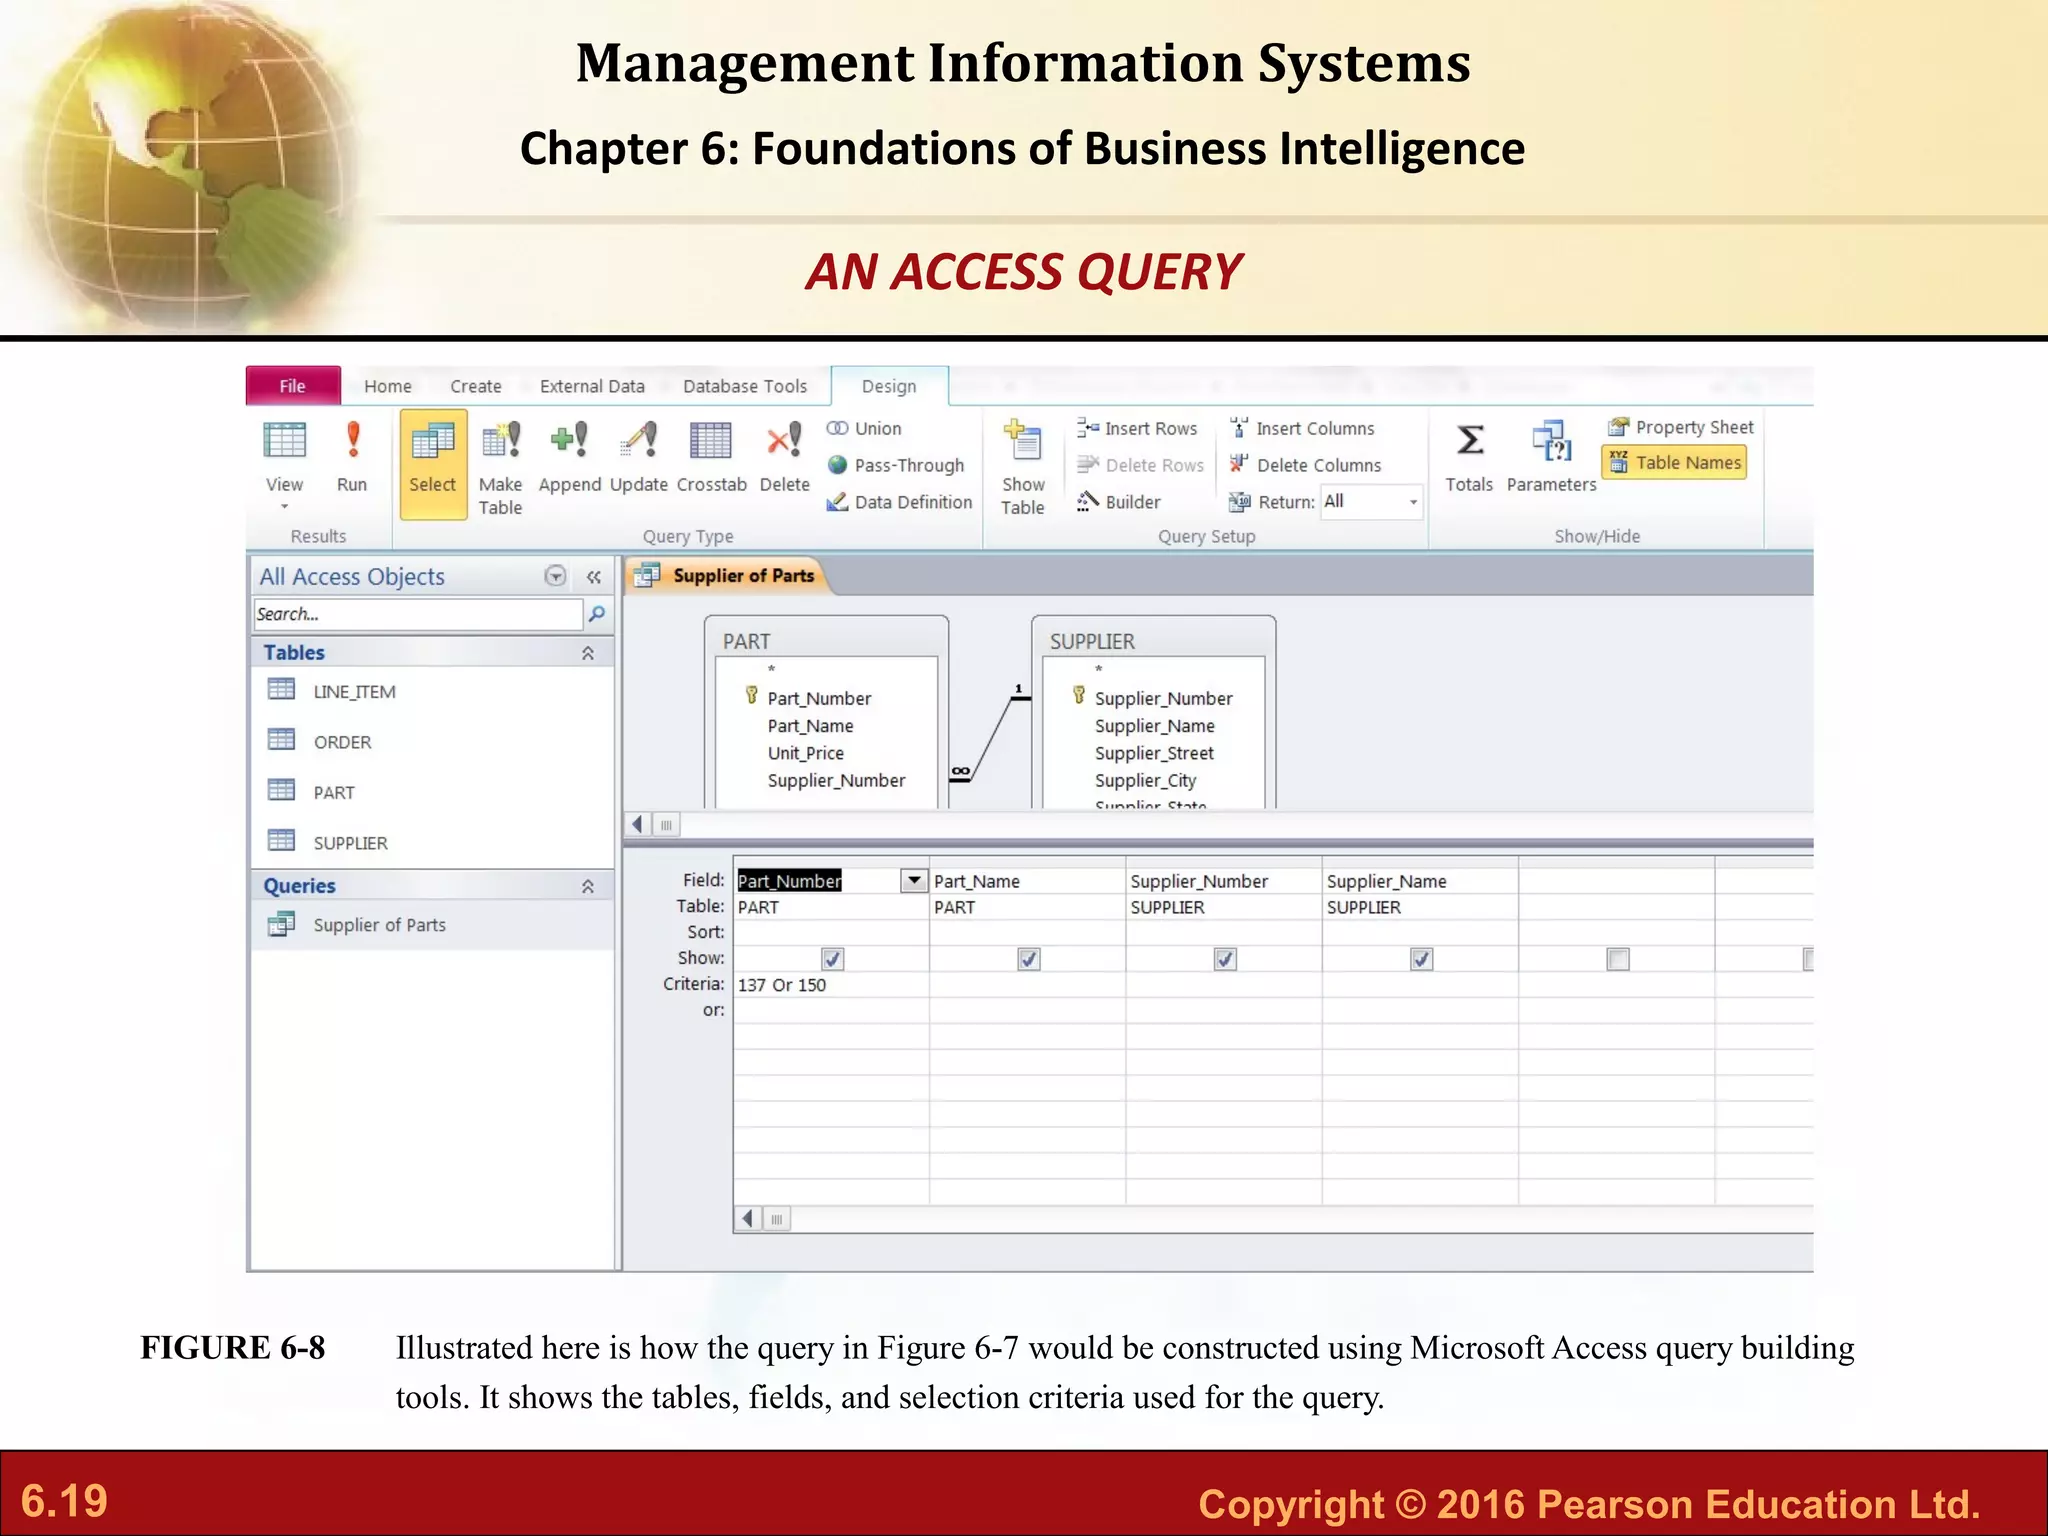Select the Pass-Through query option
2048x1536 pixels.
896,465
